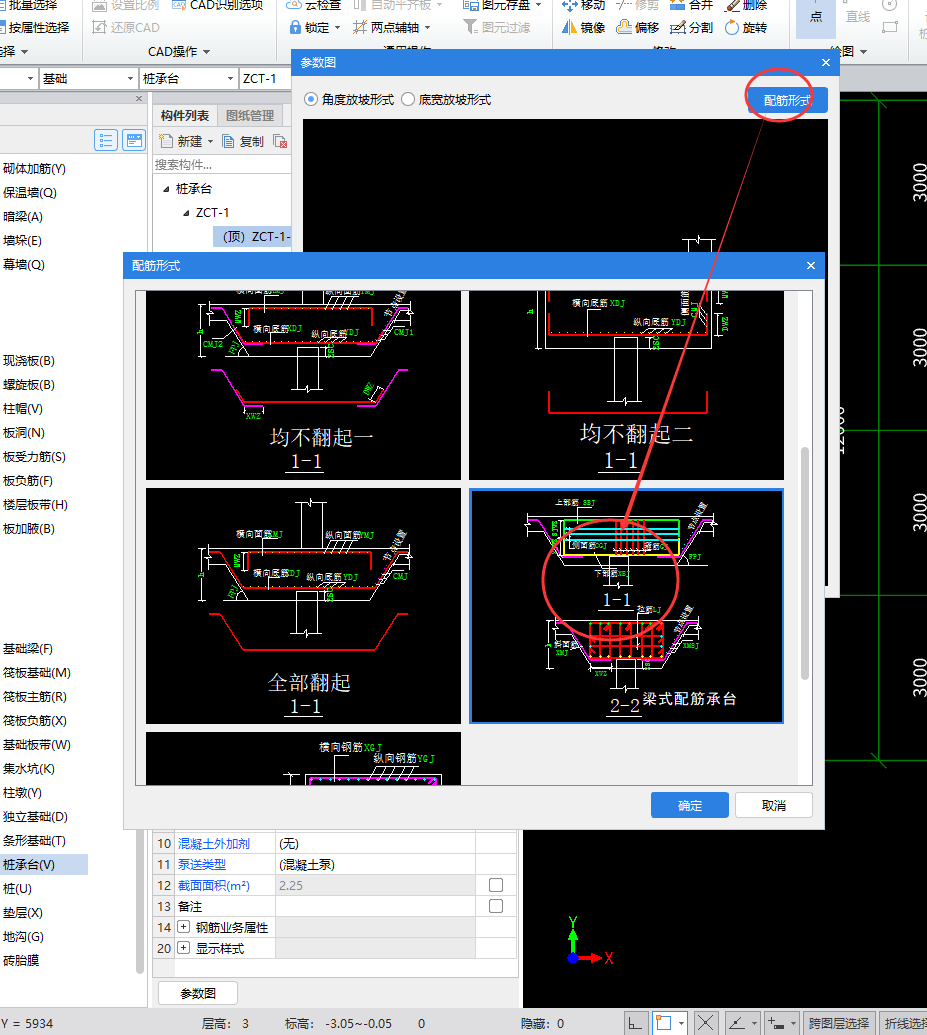927x1035 pixels.
Task: Choose the 均不翻起二 rebar form thumbnail
Action: (x=626, y=385)
